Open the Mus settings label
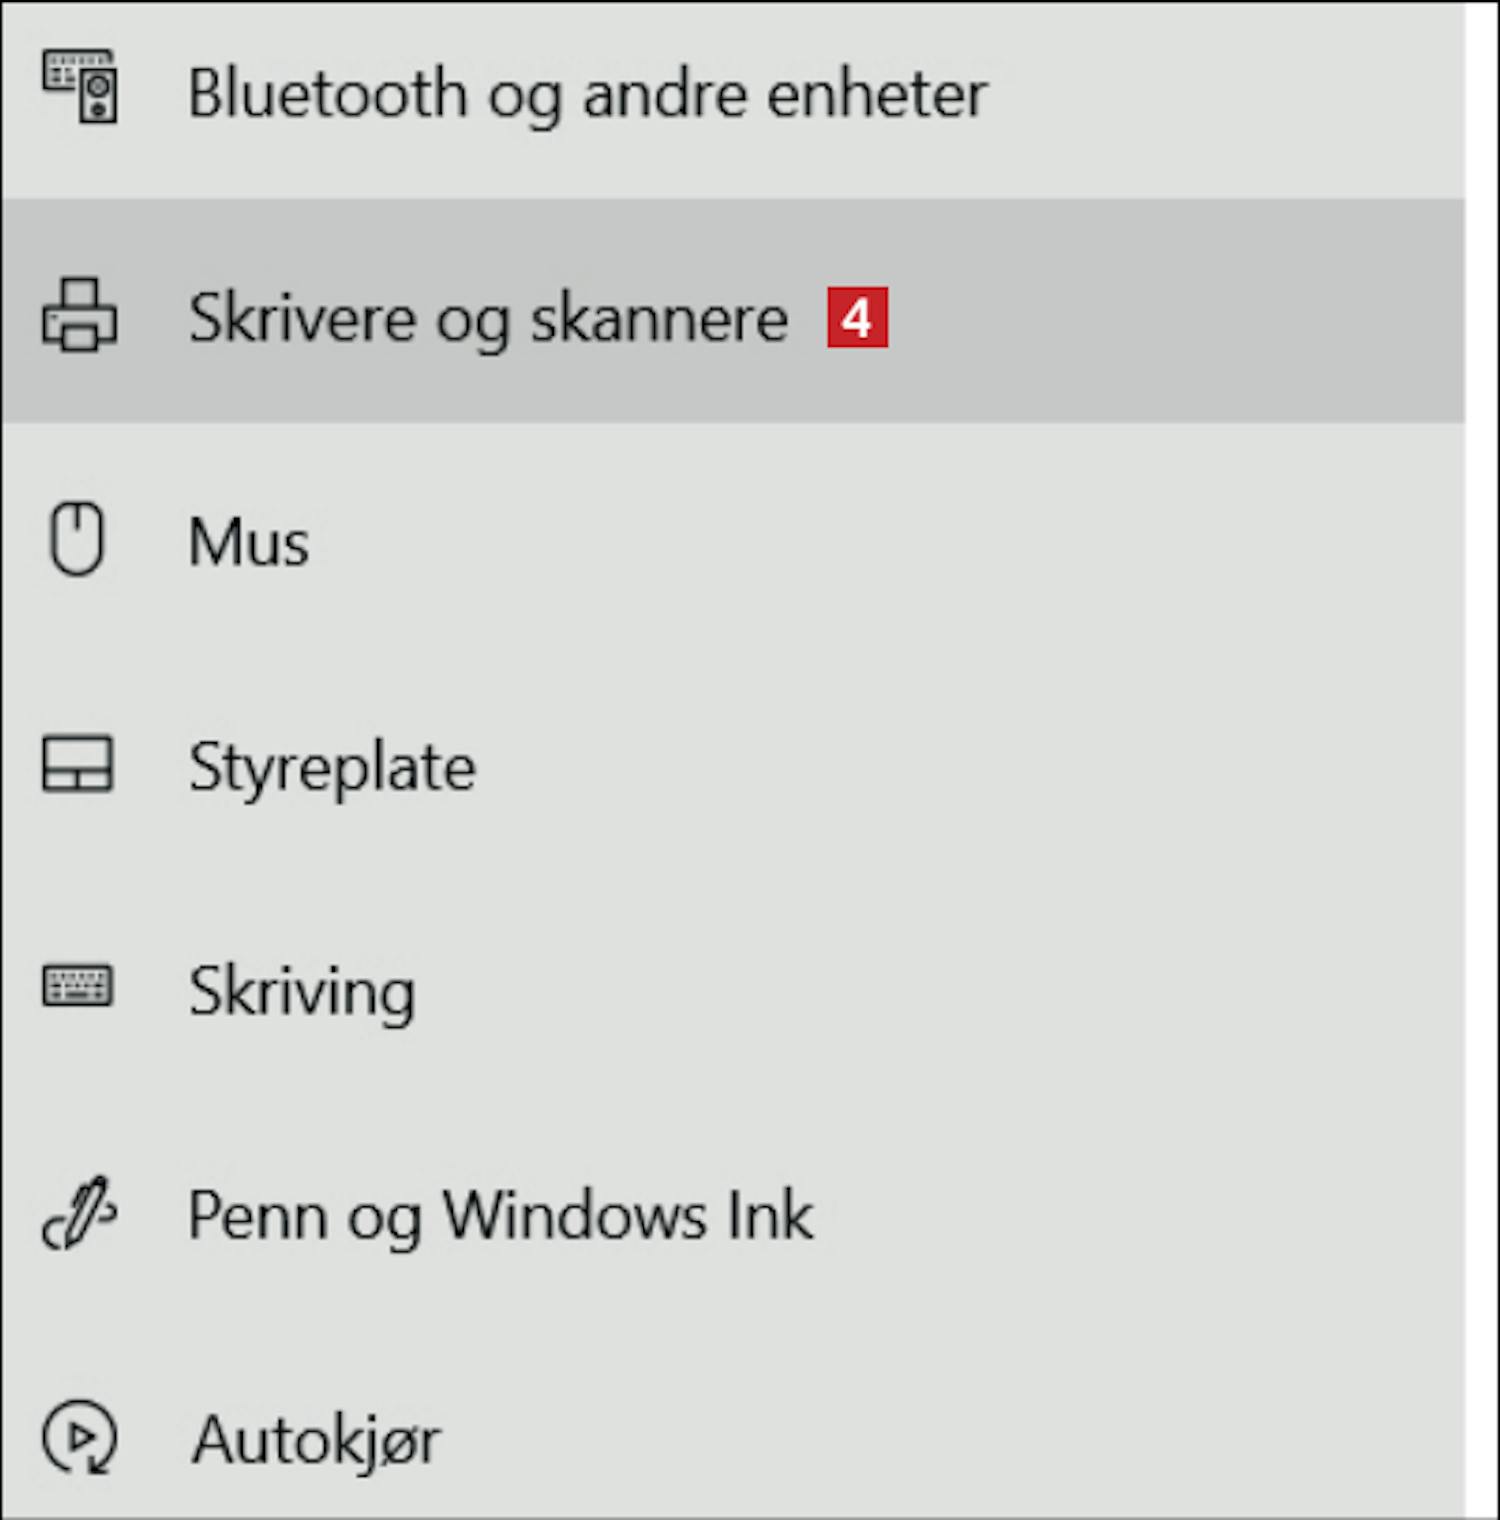1500x1520 pixels. click(249, 543)
